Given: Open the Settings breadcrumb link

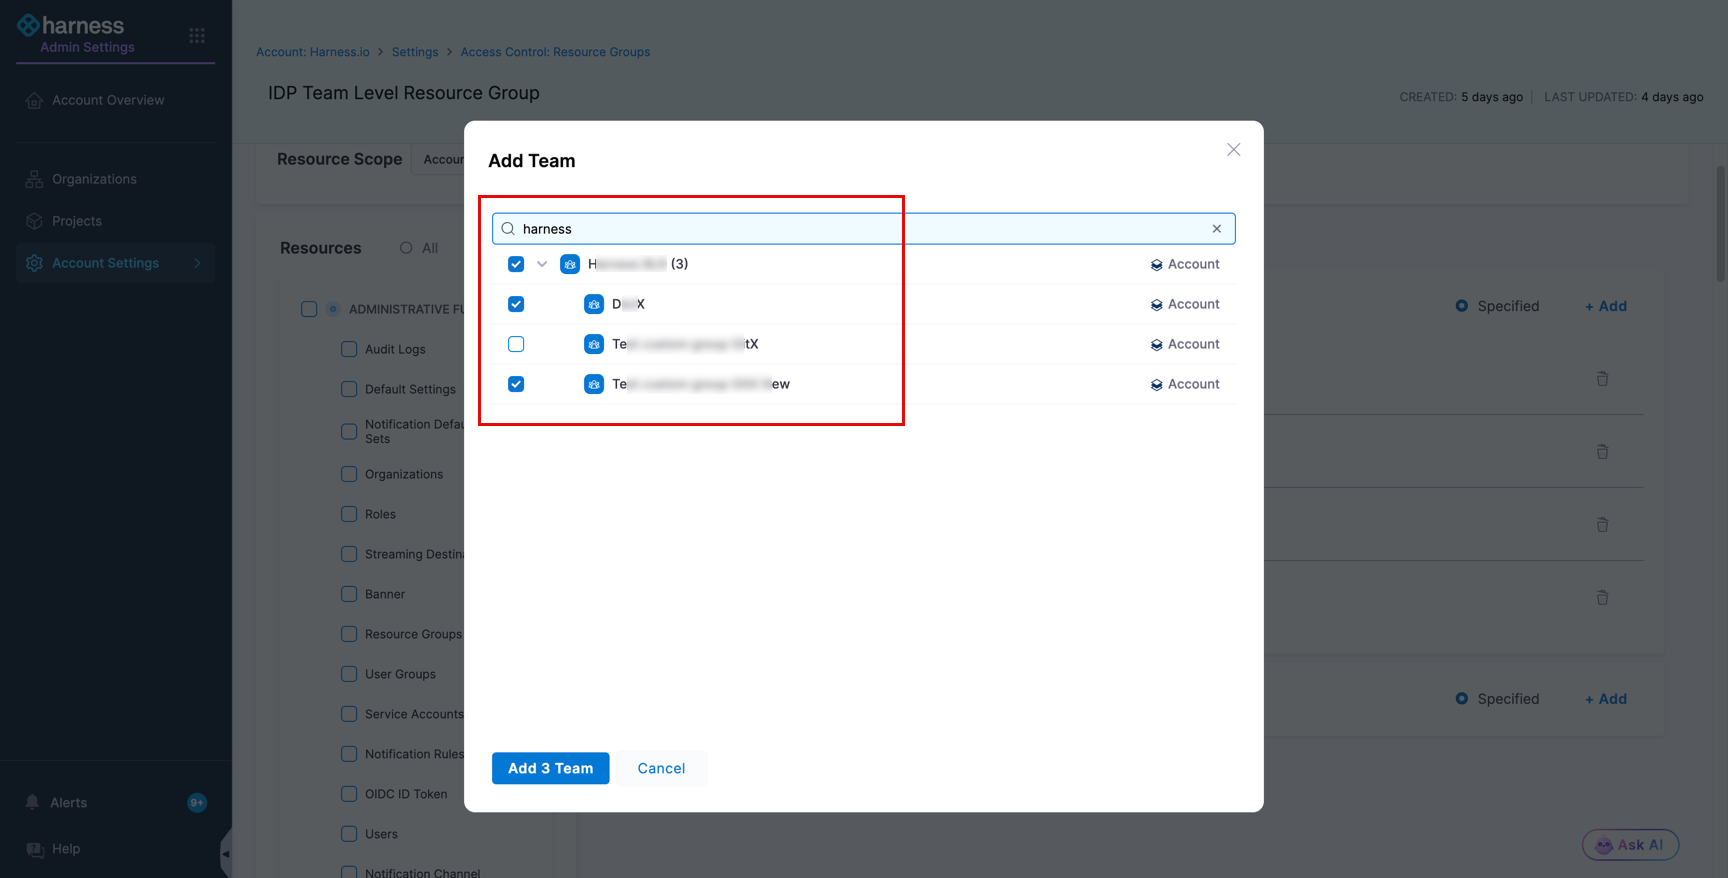Looking at the screenshot, I should point(415,52).
